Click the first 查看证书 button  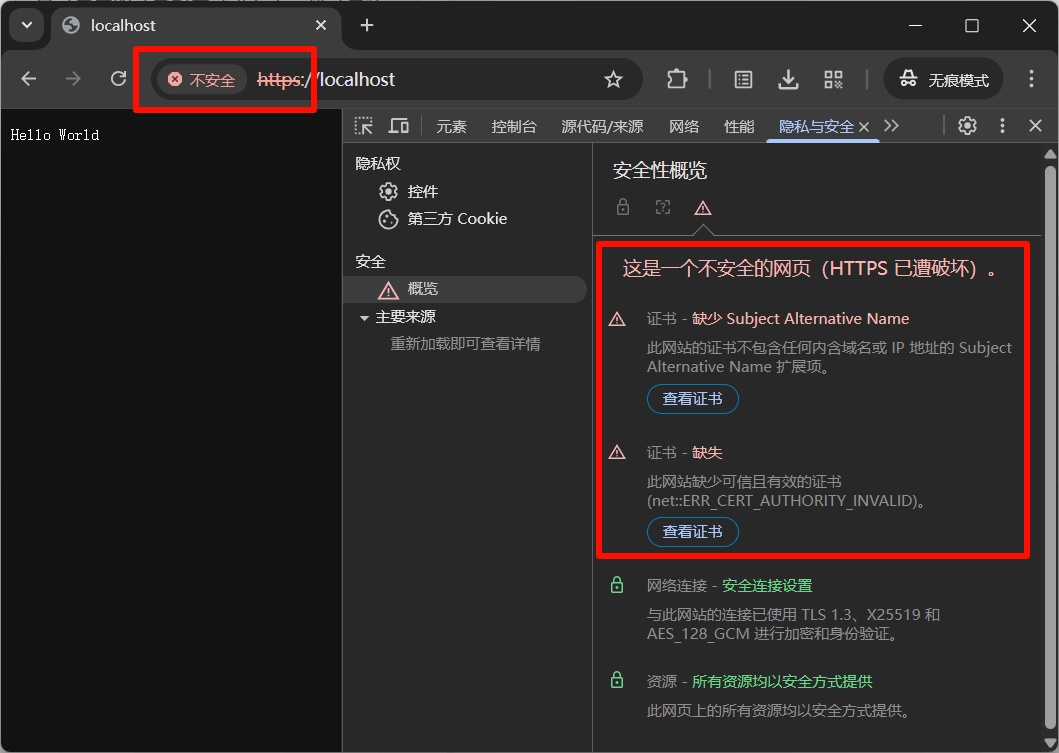click(692, 398)
